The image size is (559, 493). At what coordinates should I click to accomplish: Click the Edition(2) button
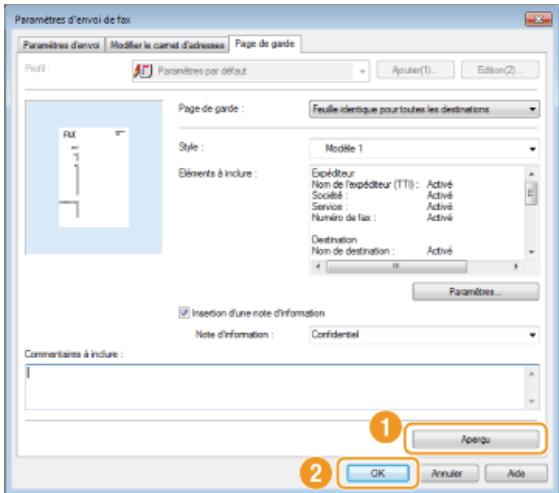pyautogui.click(x=500, y=70)
